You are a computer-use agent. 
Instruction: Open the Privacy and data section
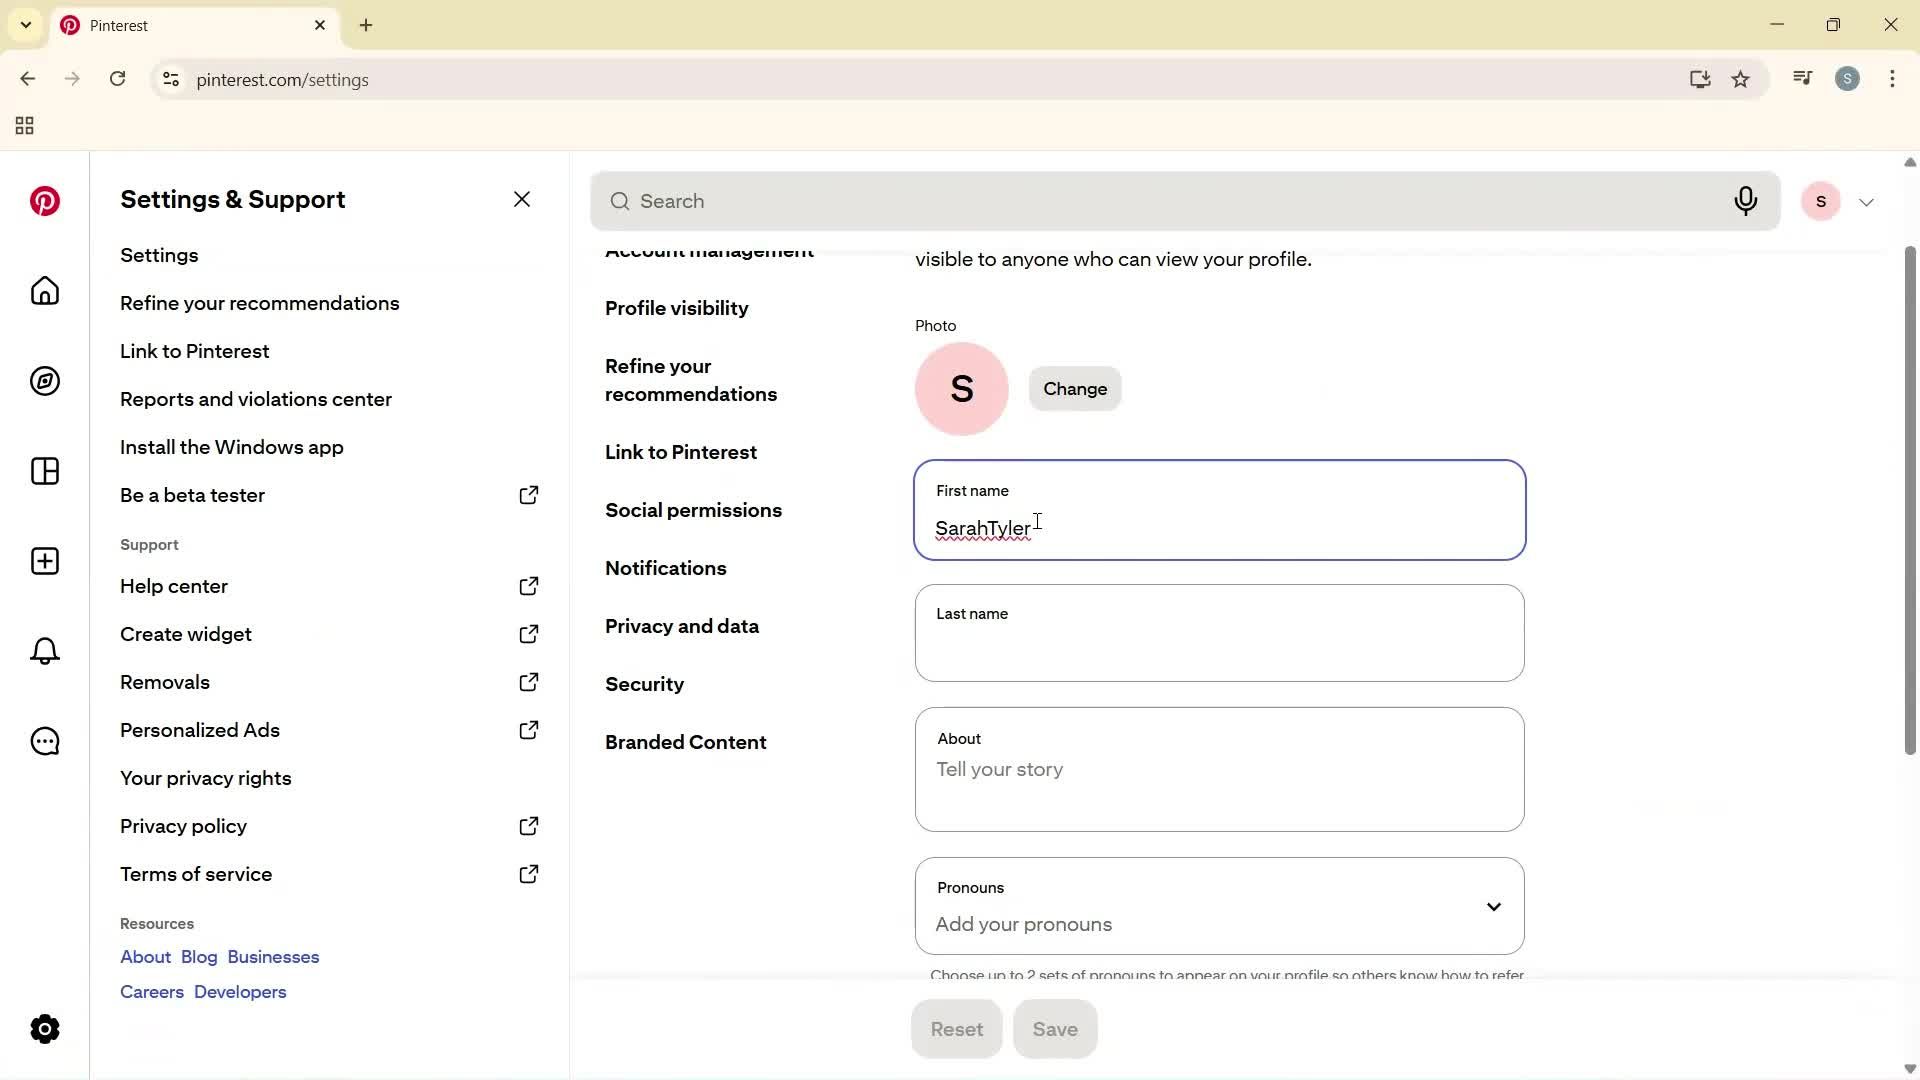682,626
